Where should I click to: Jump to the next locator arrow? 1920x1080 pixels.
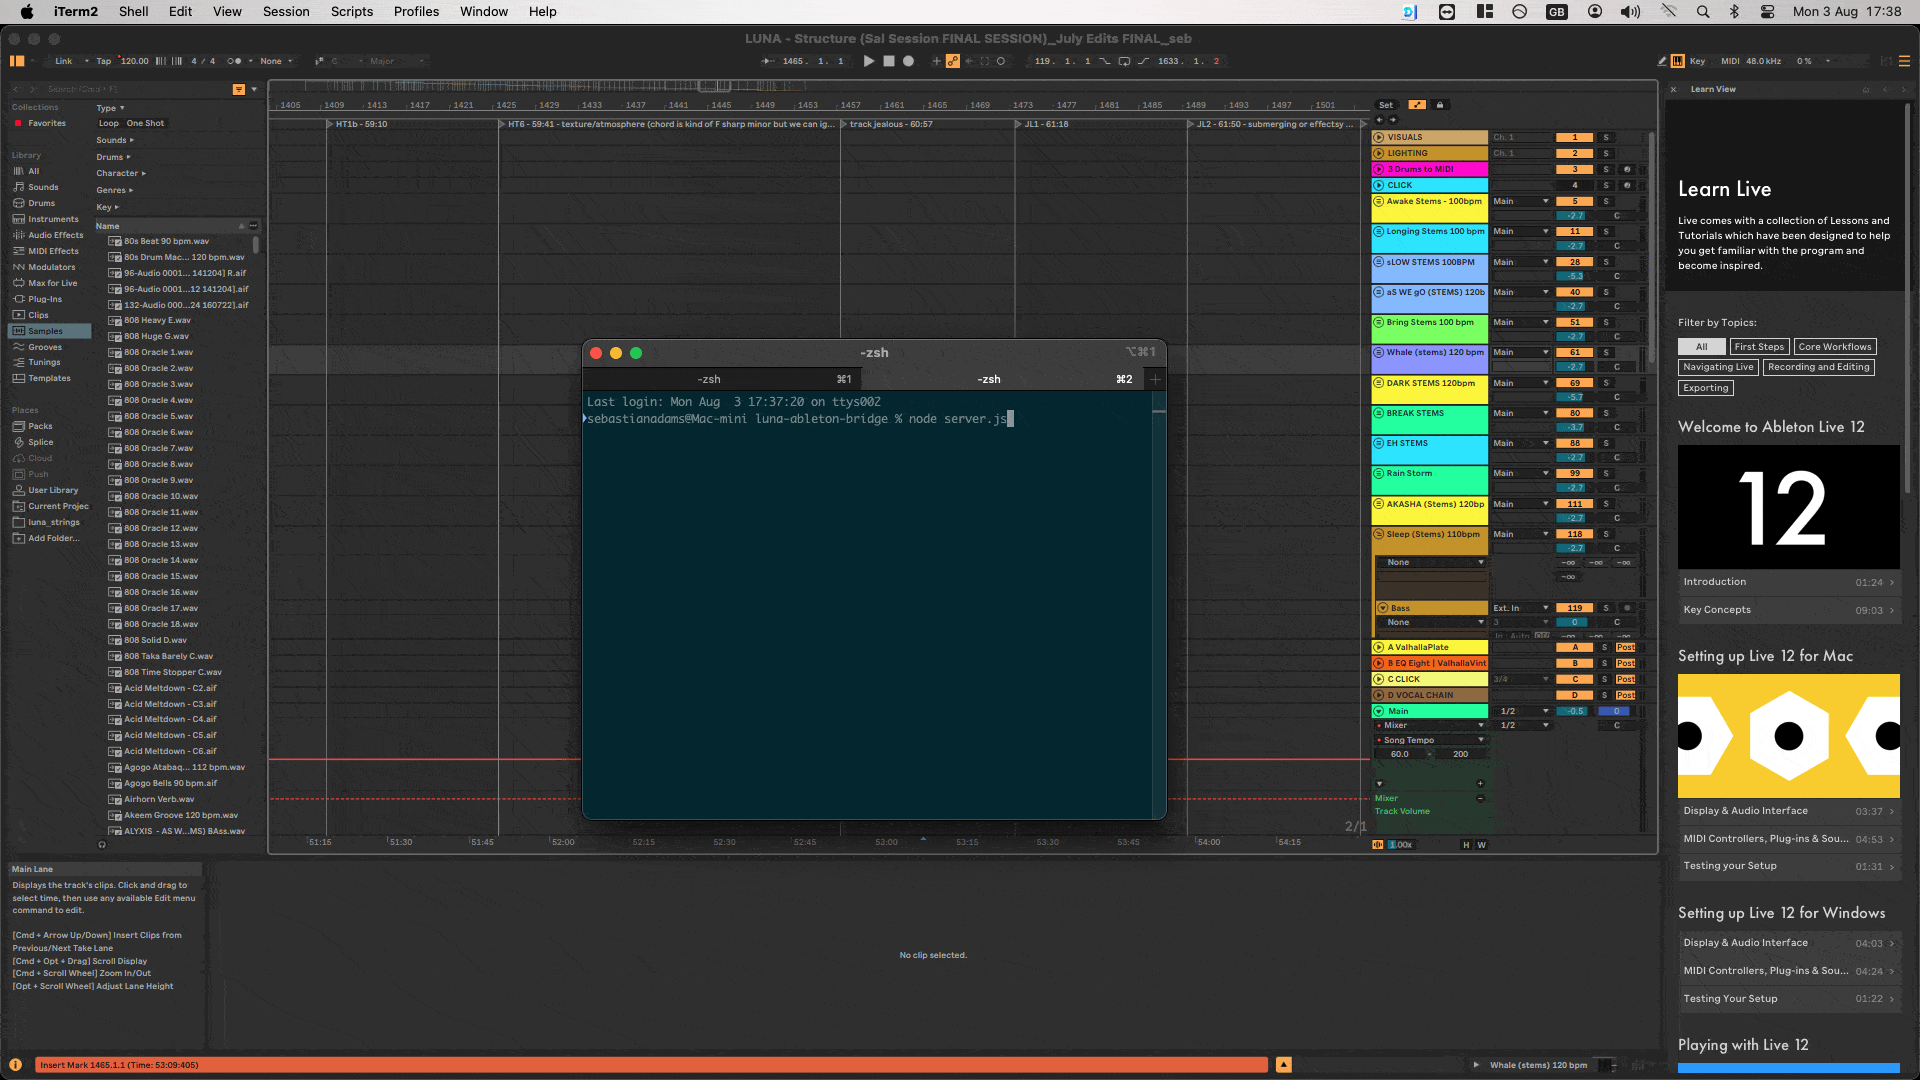point(1393,120)
